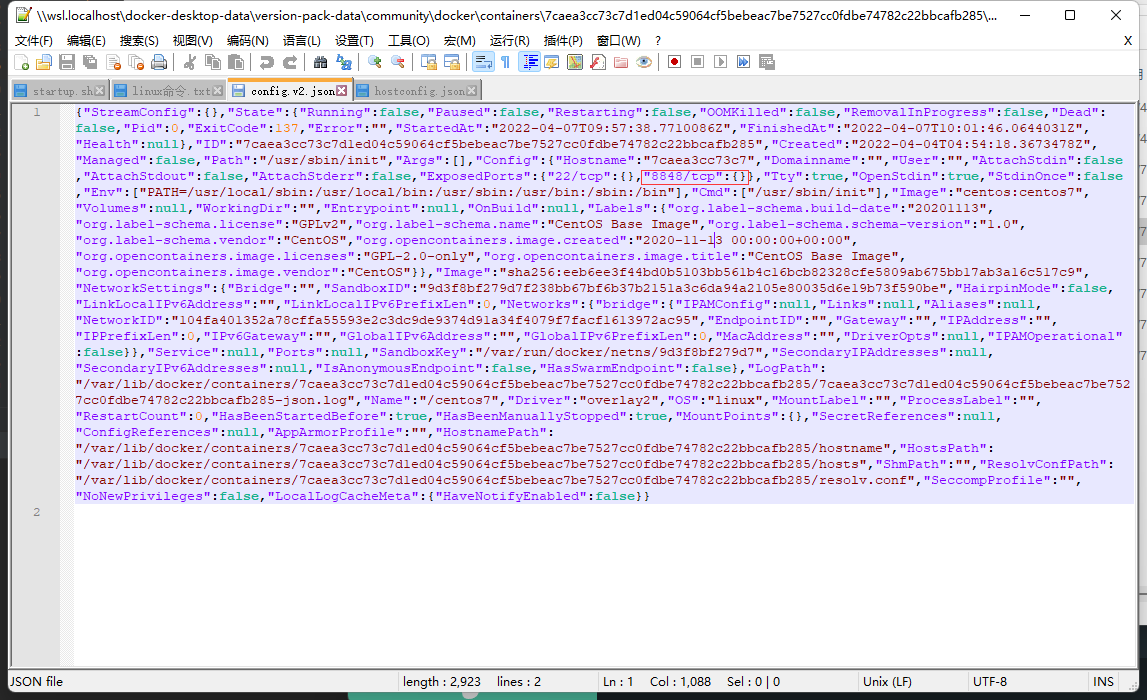This screenshot has width=1147, height=700.
Task: Open the 宏(M) menu
Action: point(459,40)
